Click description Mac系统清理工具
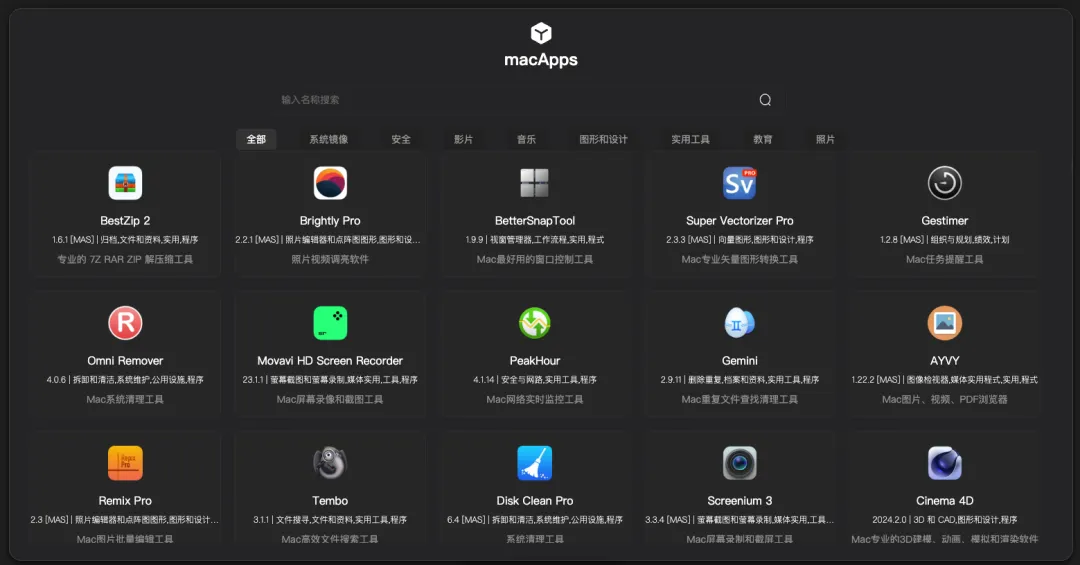Screen dimensions: 1080x565 click(125, 399)
